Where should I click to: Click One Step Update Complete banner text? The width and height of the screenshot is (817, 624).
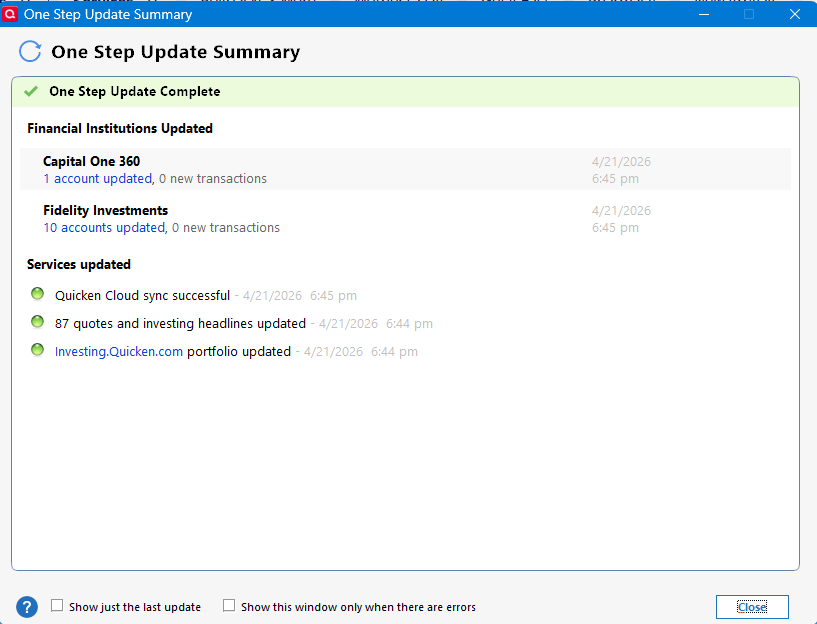tap(134, 92)
